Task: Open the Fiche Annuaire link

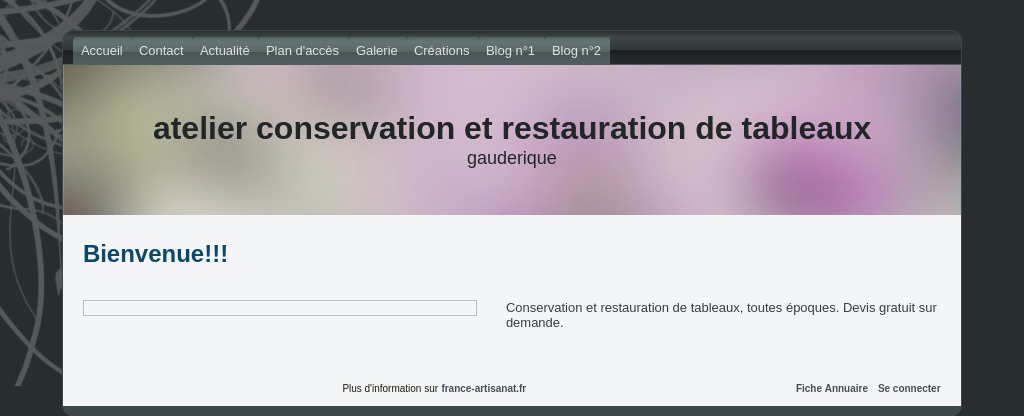Action: [832, 389]
